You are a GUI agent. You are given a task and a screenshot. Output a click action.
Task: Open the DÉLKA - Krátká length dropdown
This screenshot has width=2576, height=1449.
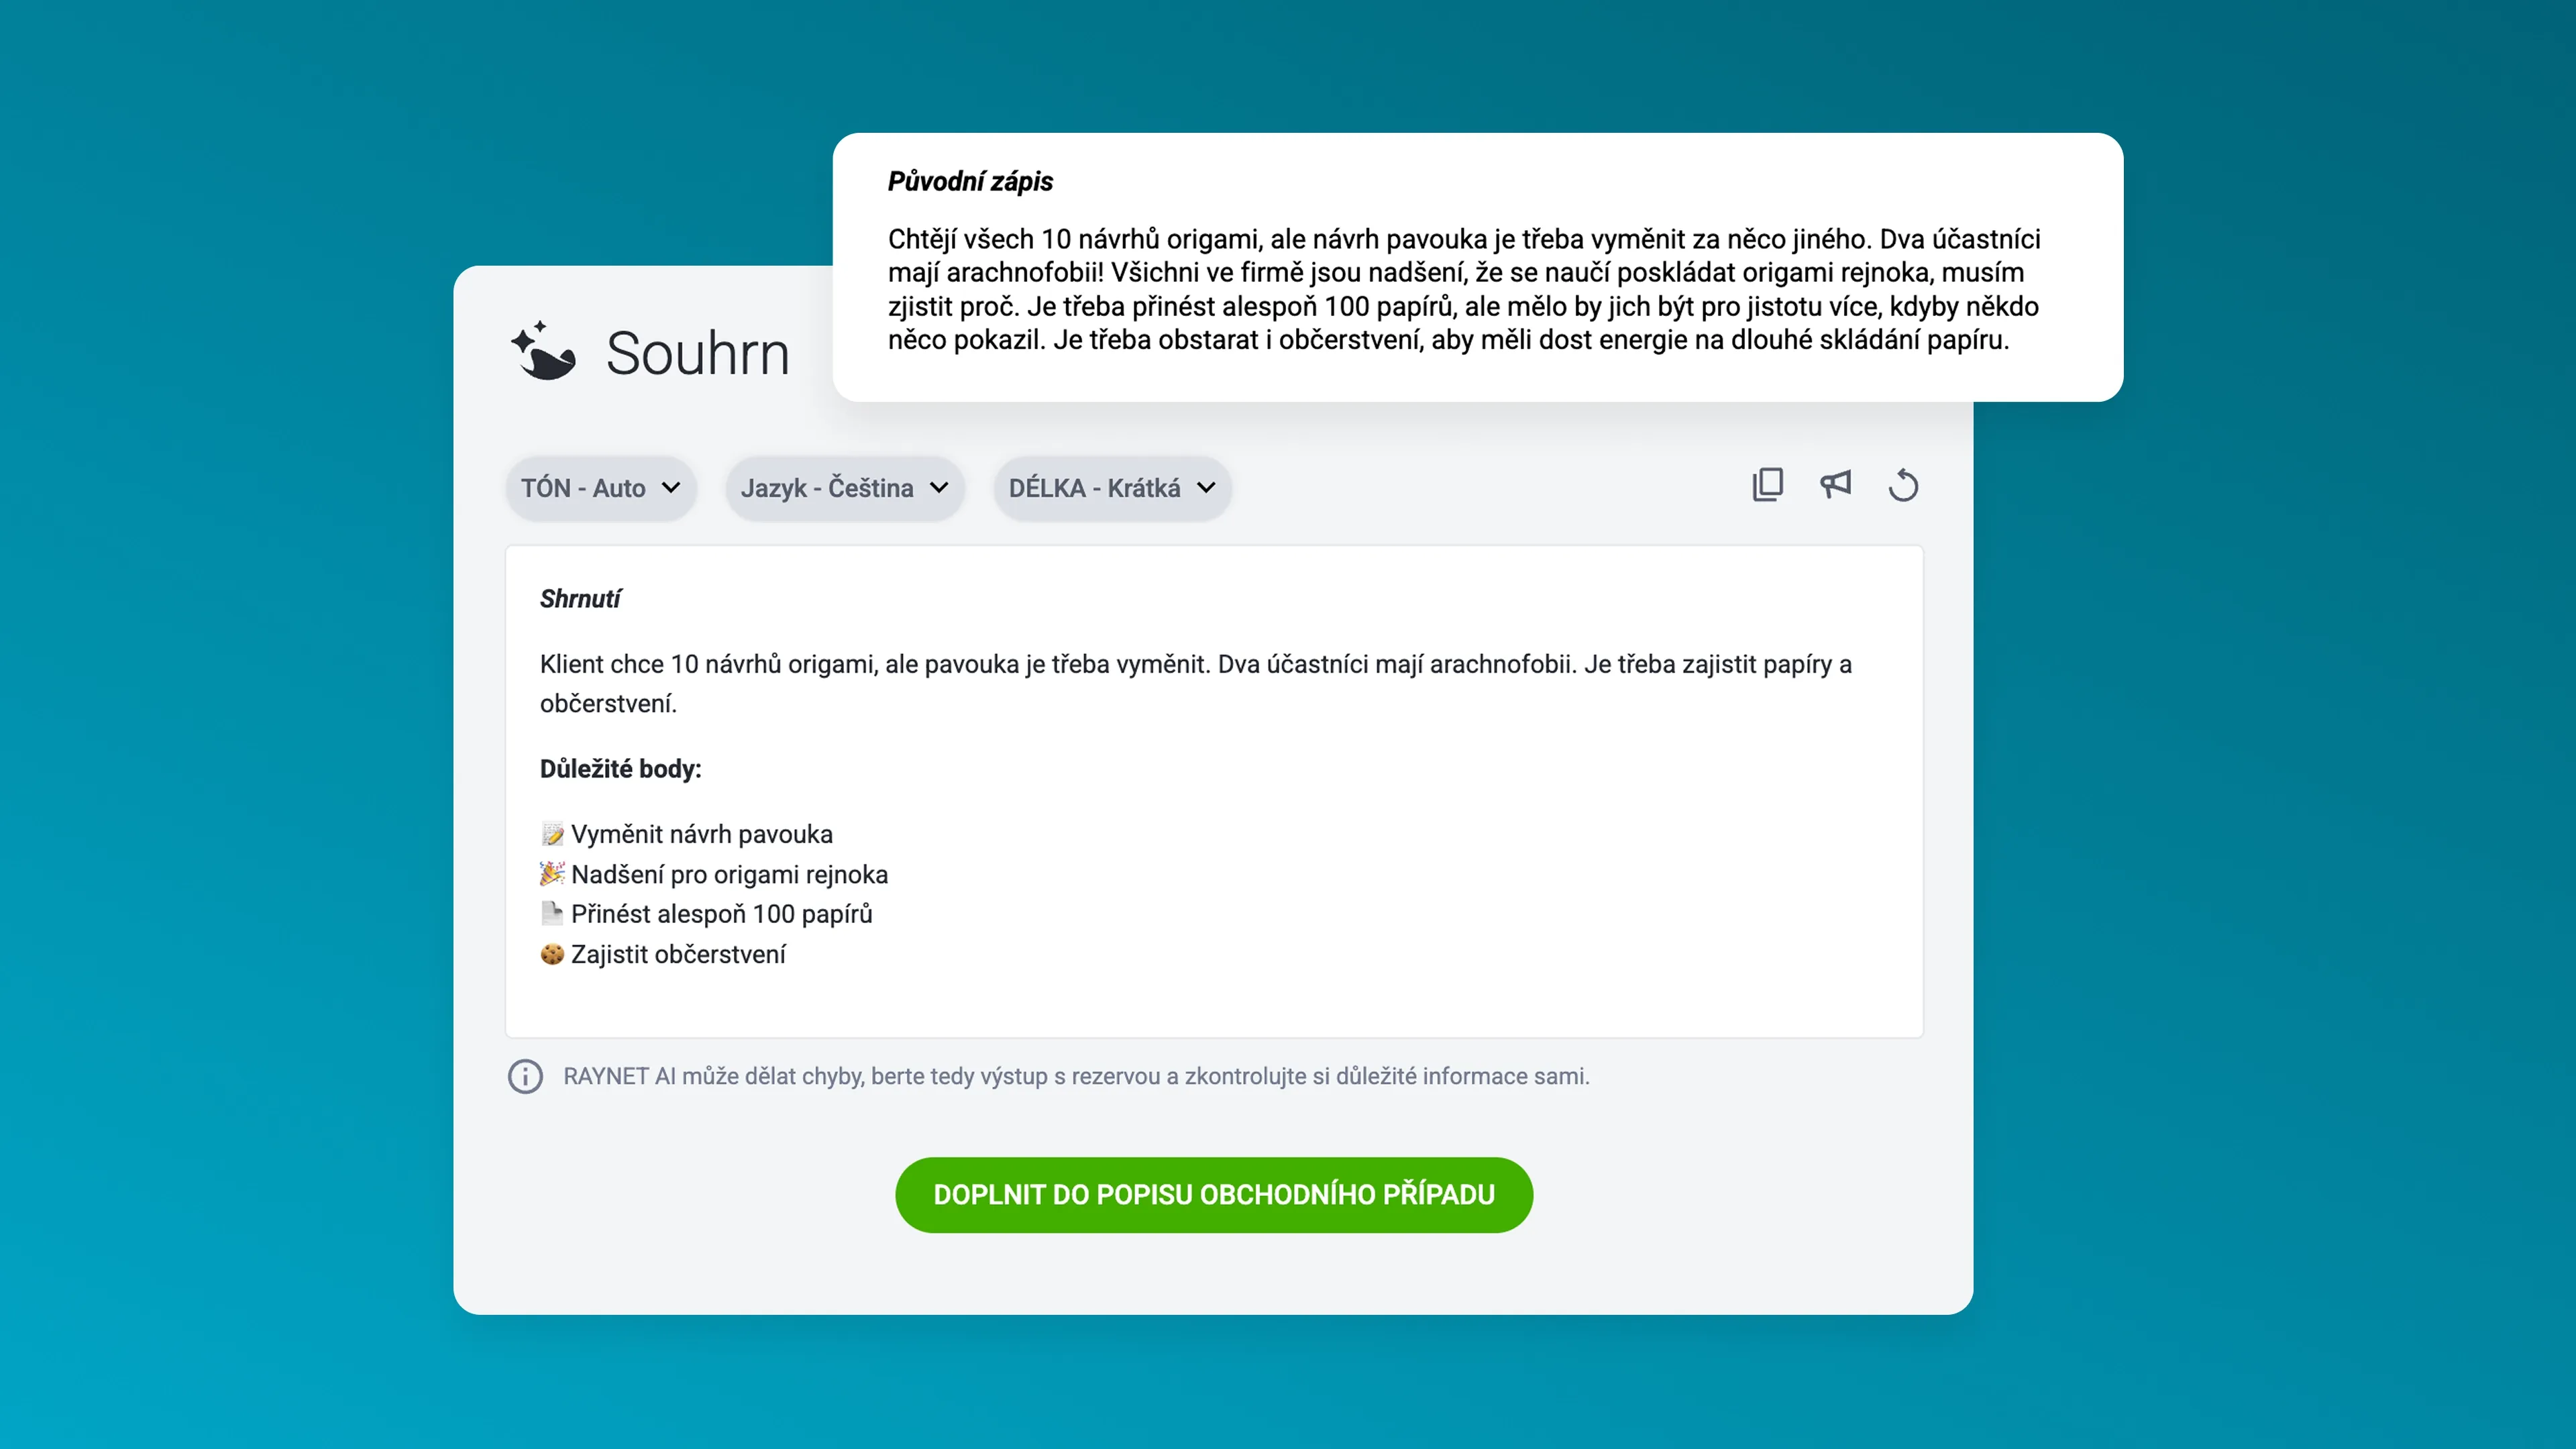tap(1112, 488)
